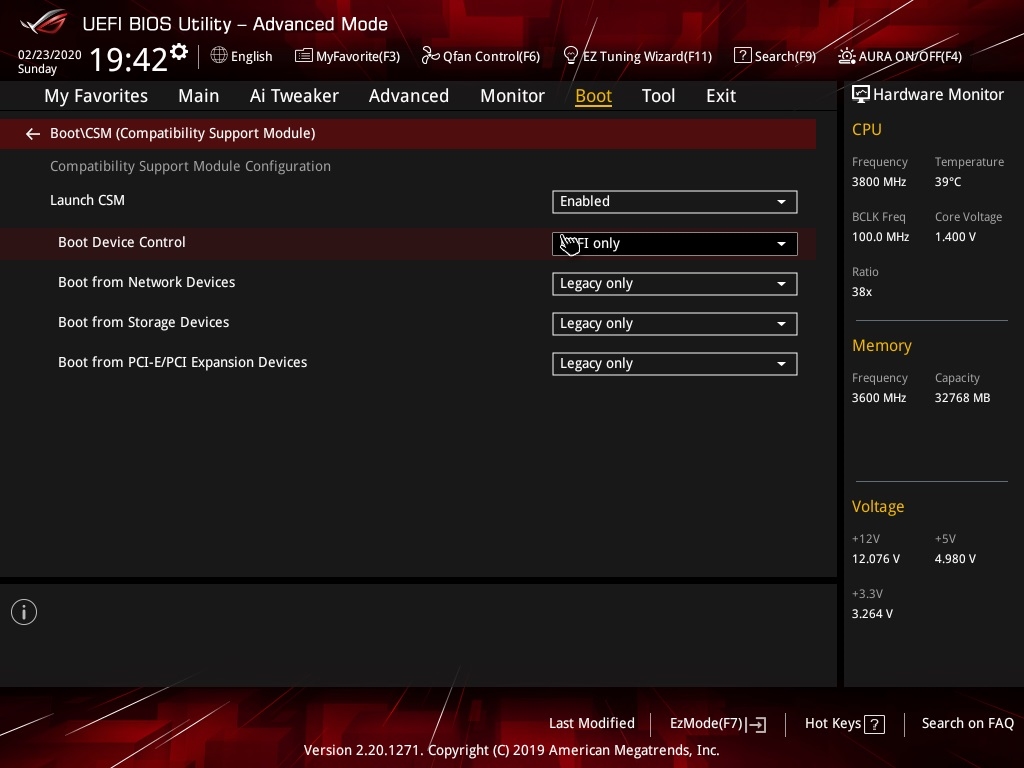Click the AURA light icon
Viewport: 1024px width, 768px height.
(x=846, y=56)
